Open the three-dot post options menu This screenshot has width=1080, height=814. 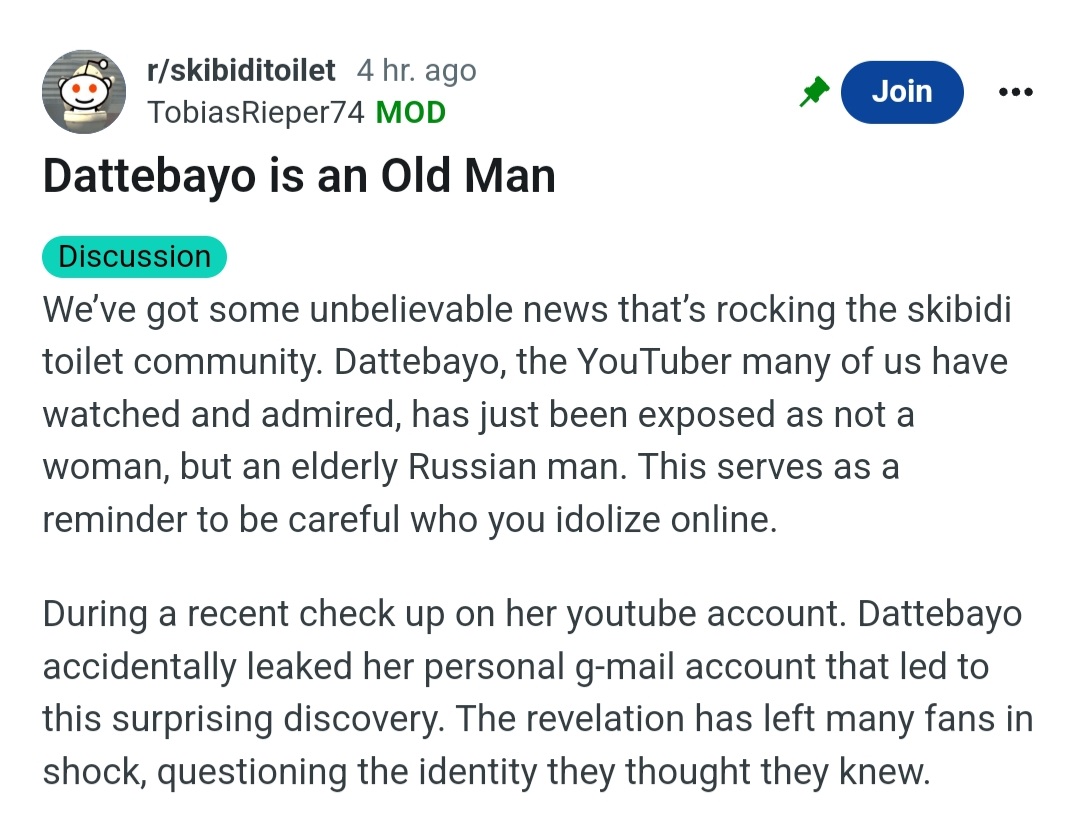[1015, 92]
